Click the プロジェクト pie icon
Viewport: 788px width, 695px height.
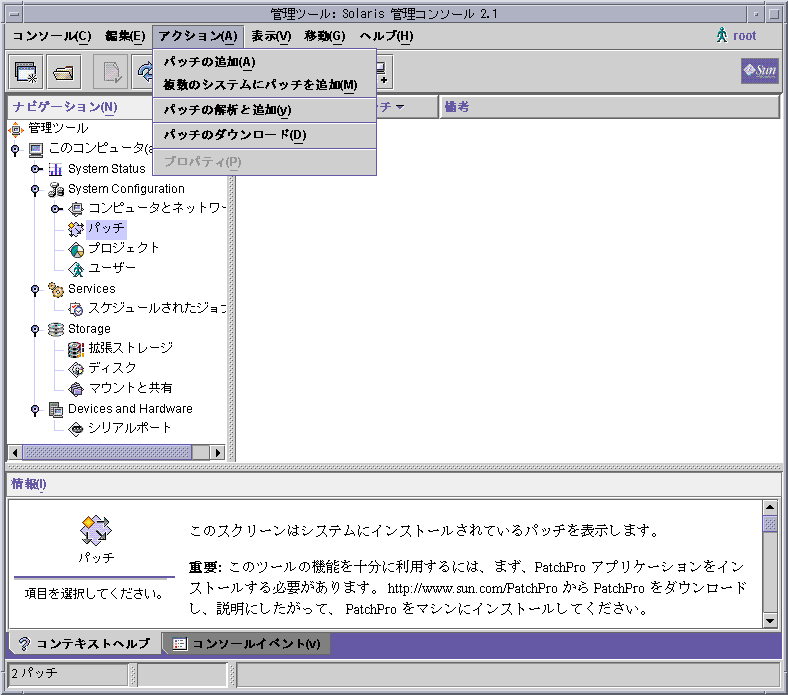point(76,249)
